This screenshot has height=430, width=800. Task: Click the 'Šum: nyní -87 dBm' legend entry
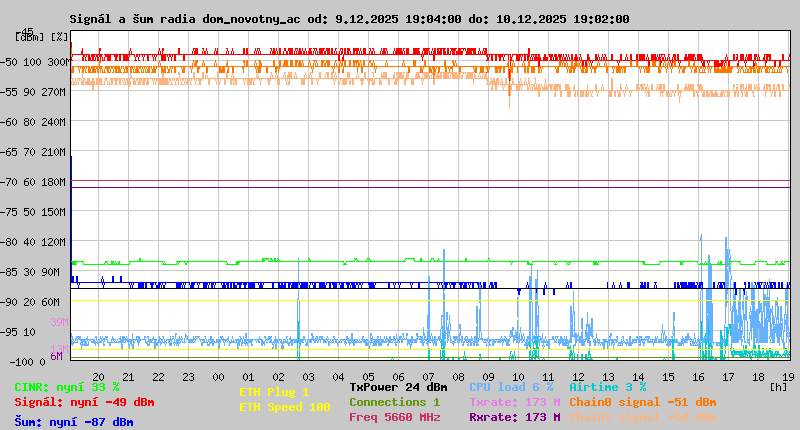click(x=74, y=422)
